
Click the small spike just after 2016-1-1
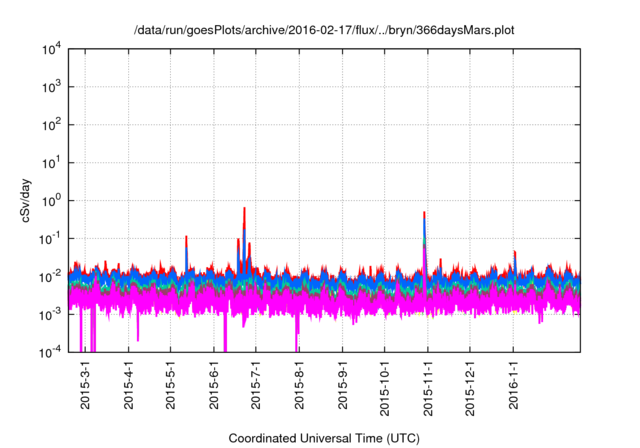coord(515,253)
